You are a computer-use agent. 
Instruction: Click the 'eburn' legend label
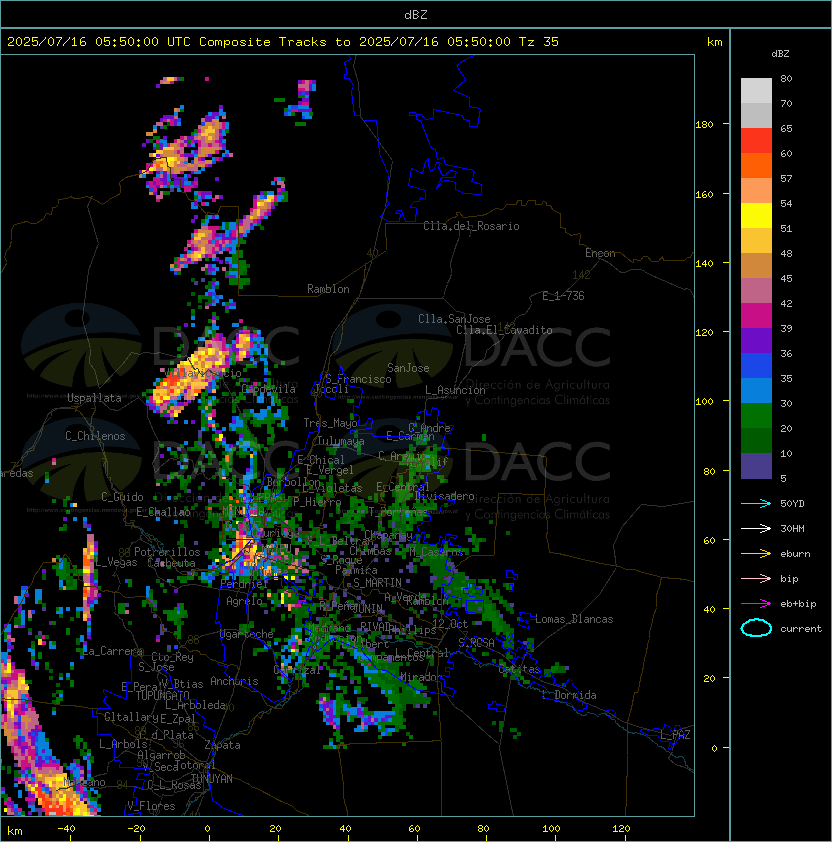(795, 554)
